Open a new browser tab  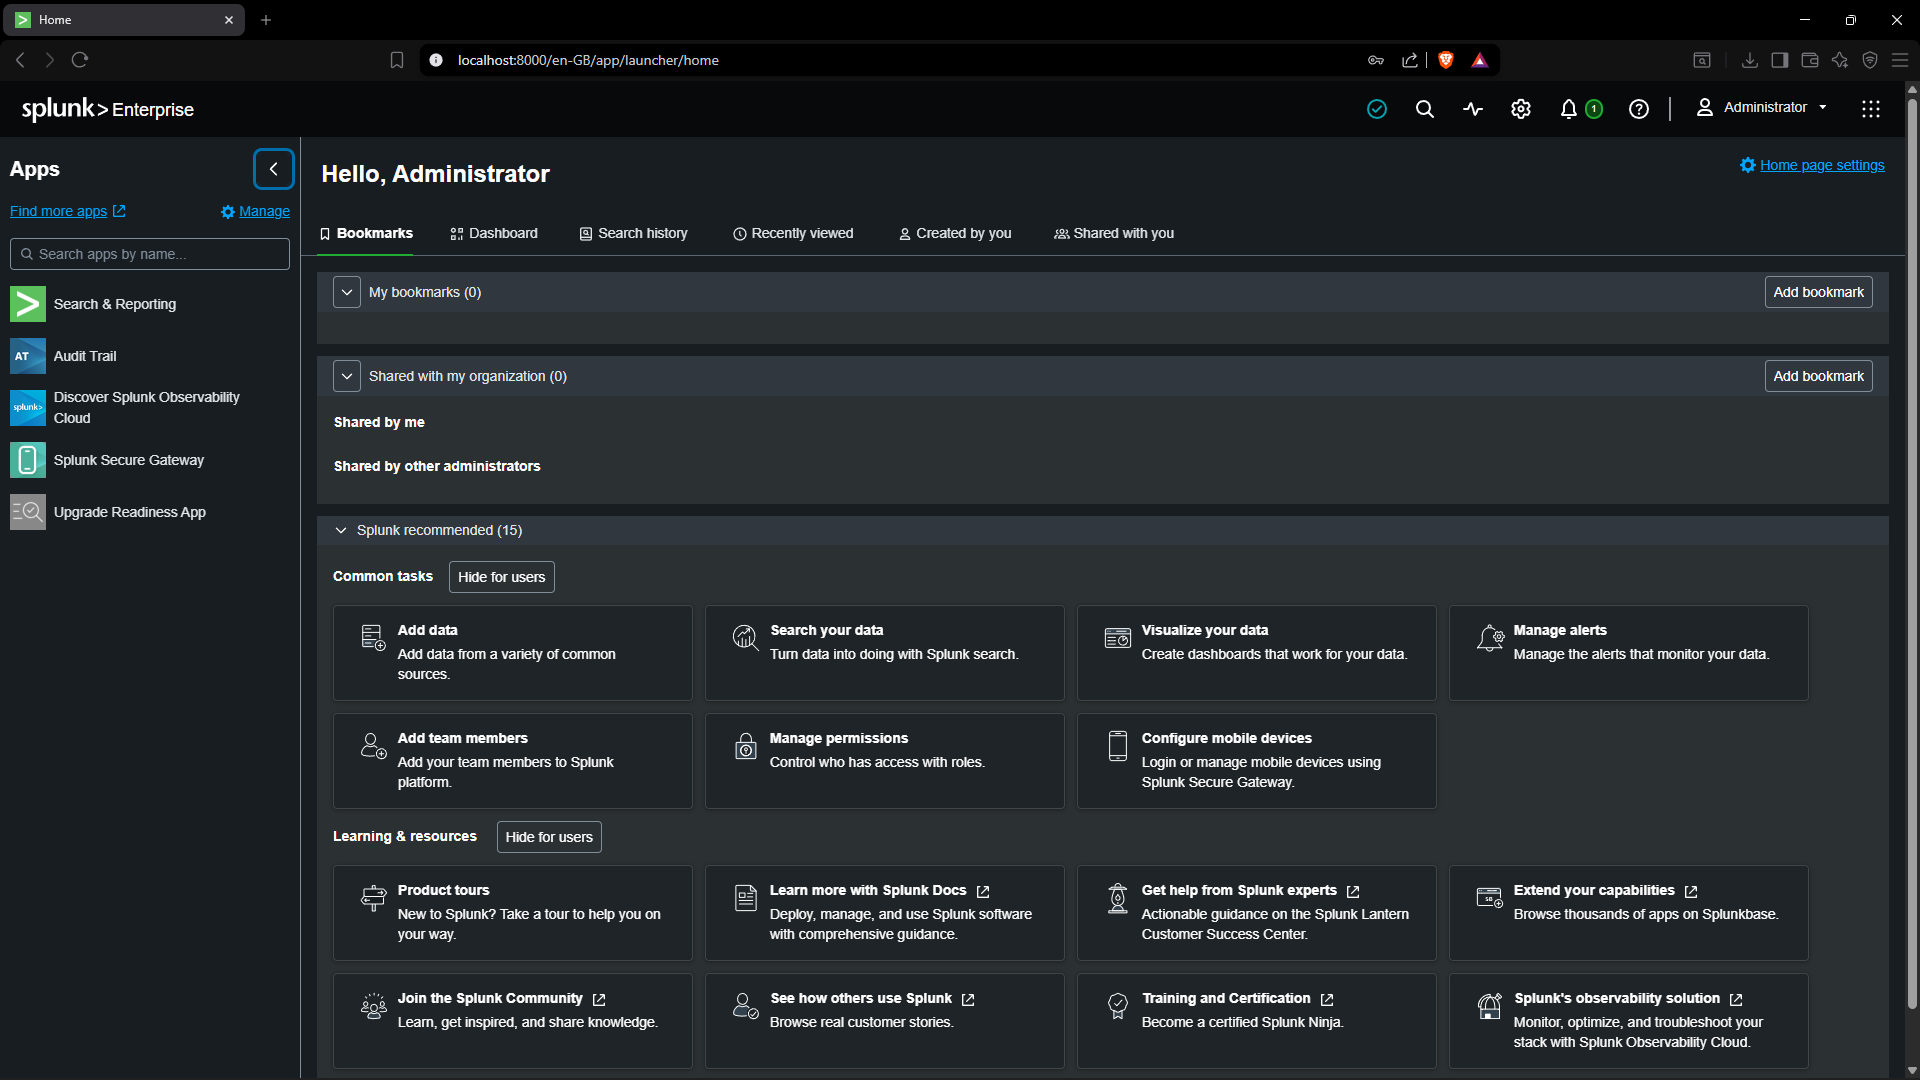click(266, 20)
